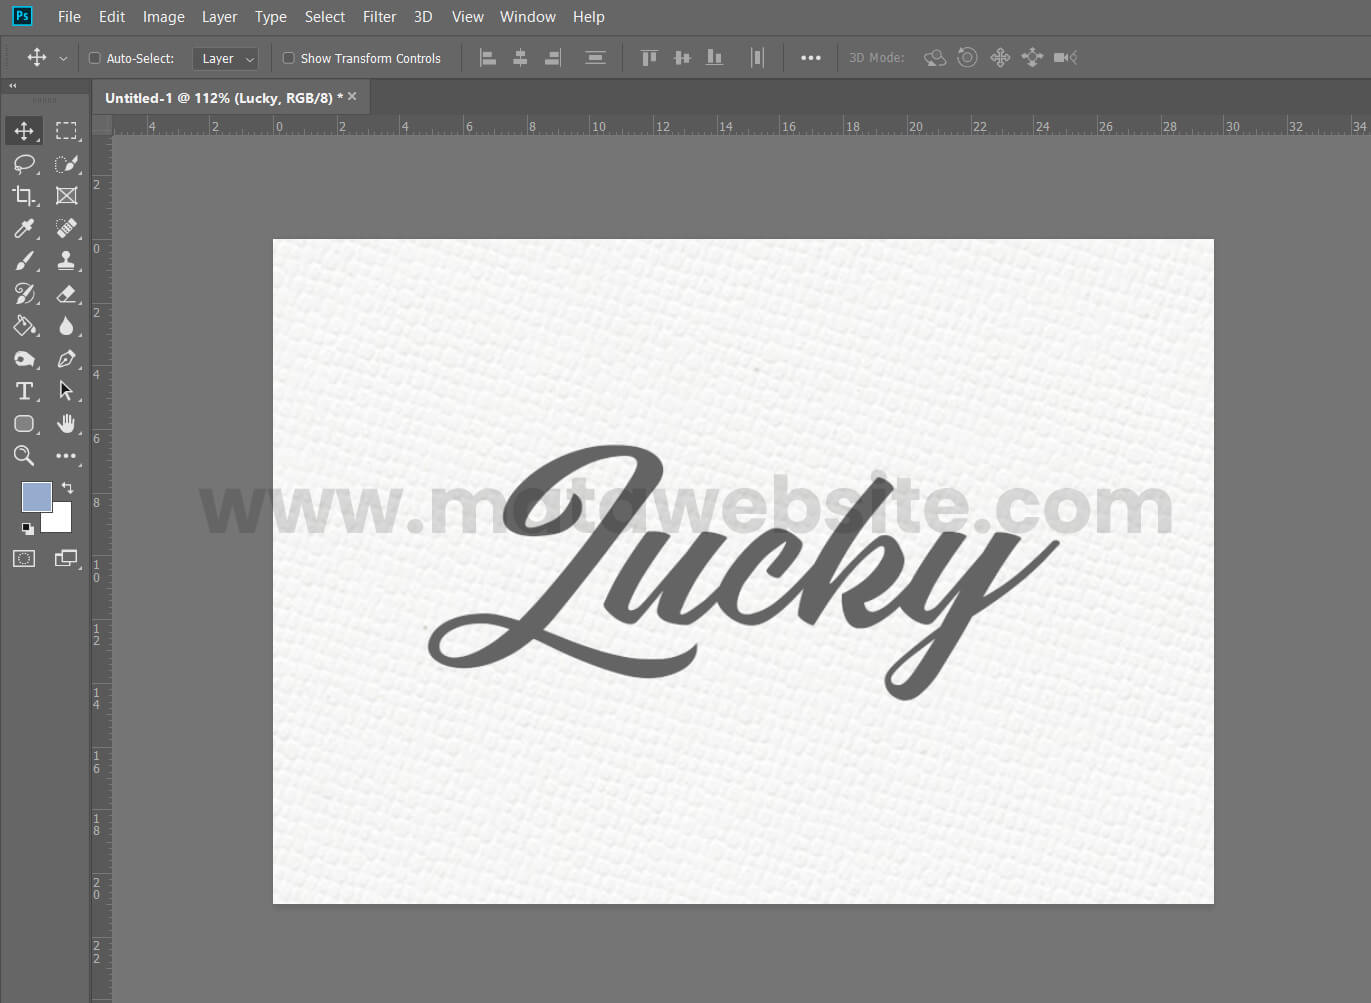Select the Eraser tool

pos(66,294)
